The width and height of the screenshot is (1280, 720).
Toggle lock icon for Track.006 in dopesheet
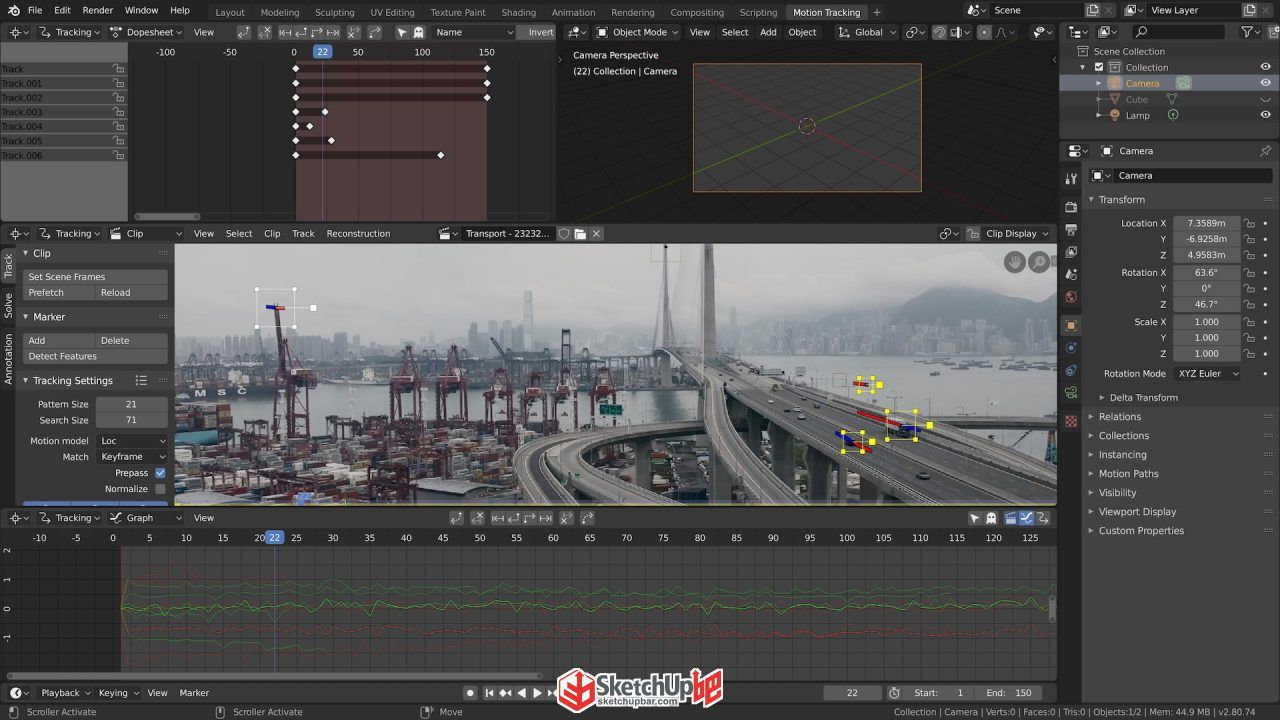click(118, 155)
